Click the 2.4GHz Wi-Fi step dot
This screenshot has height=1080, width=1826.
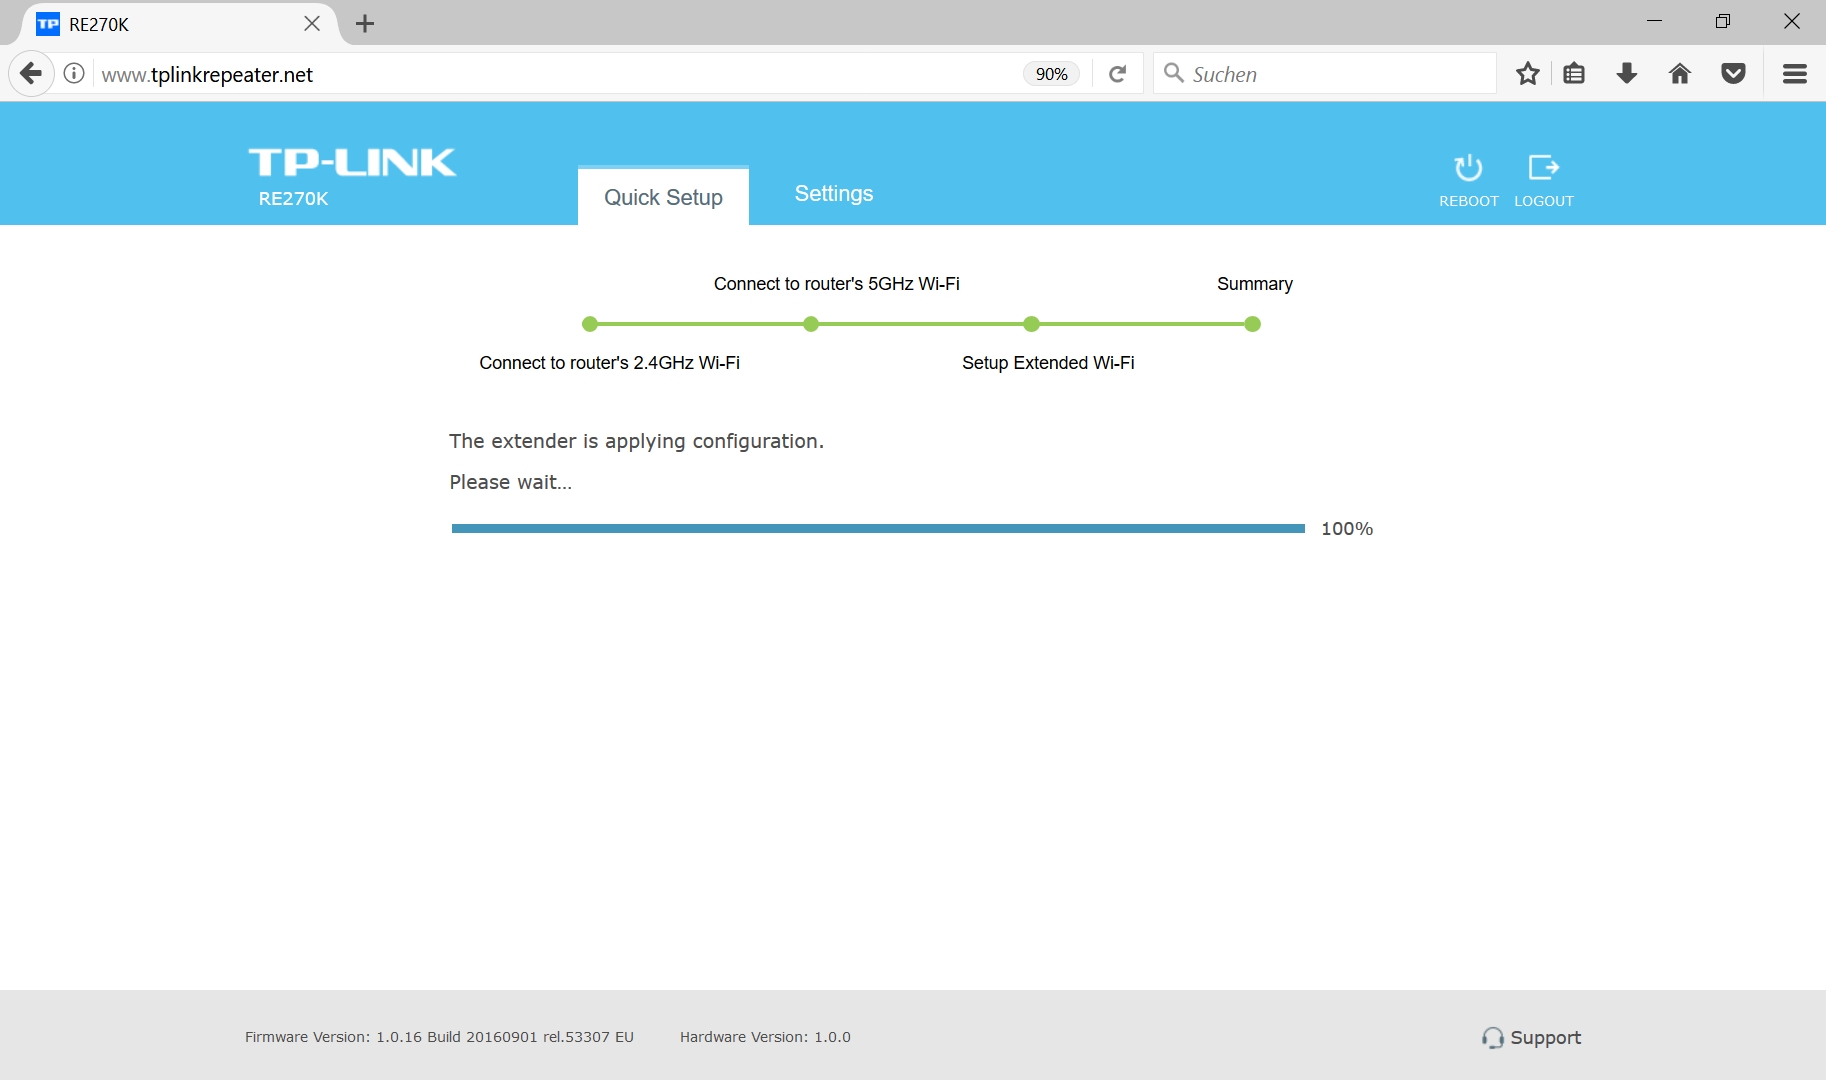[x=590, y=324]
